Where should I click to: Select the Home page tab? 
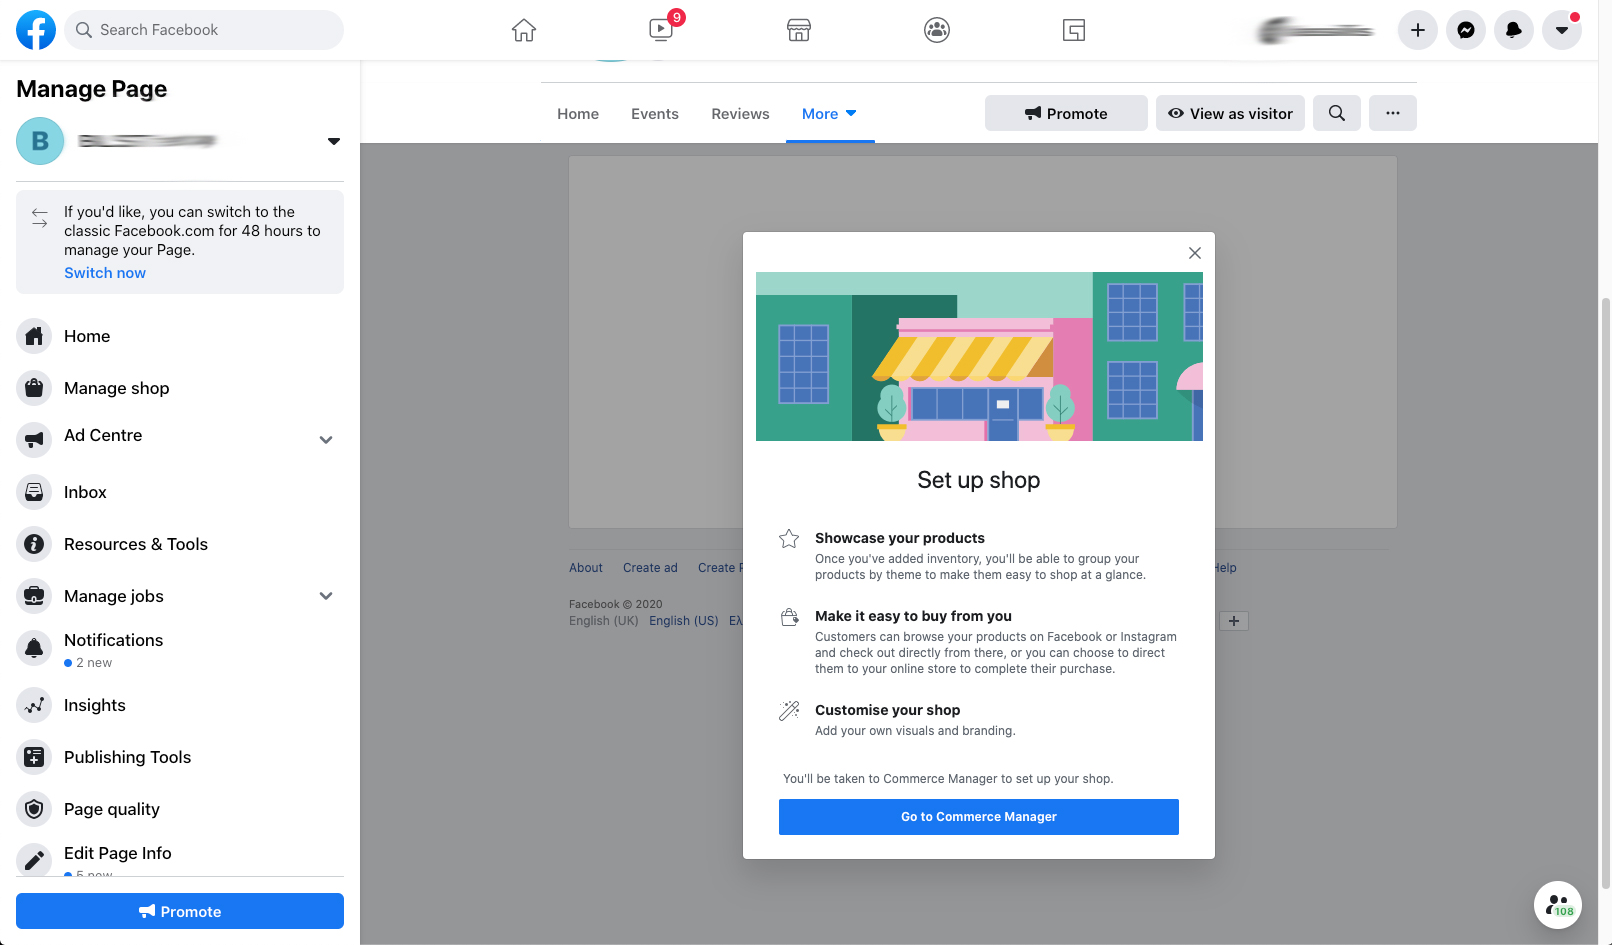point(578,114)
